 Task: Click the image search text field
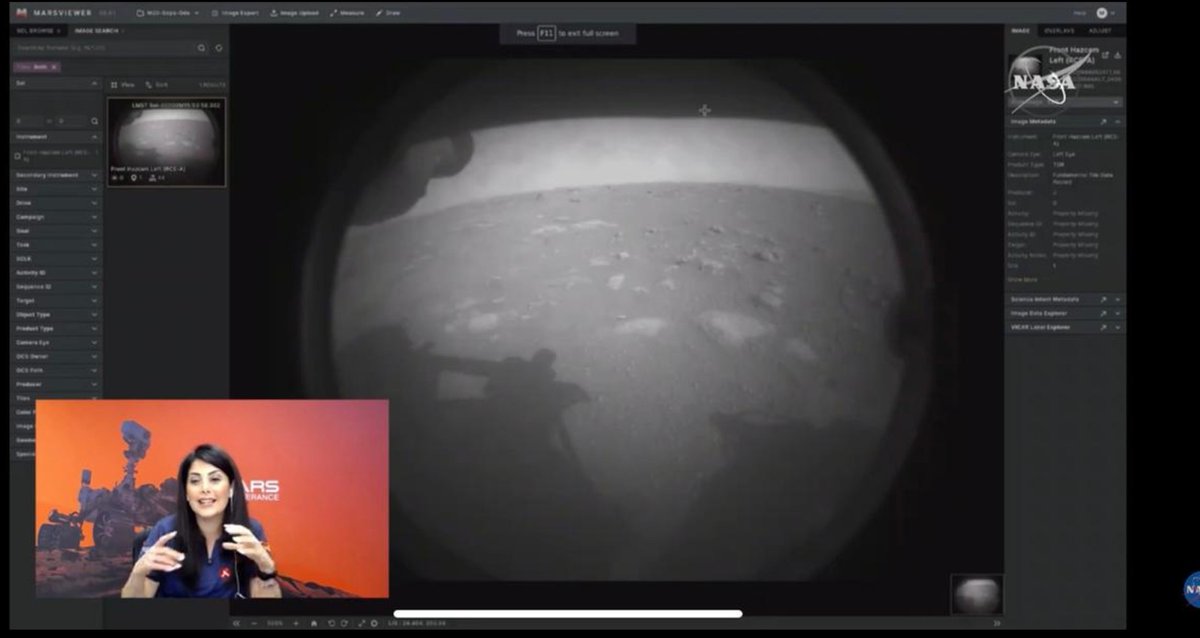(x=103, y=48)
